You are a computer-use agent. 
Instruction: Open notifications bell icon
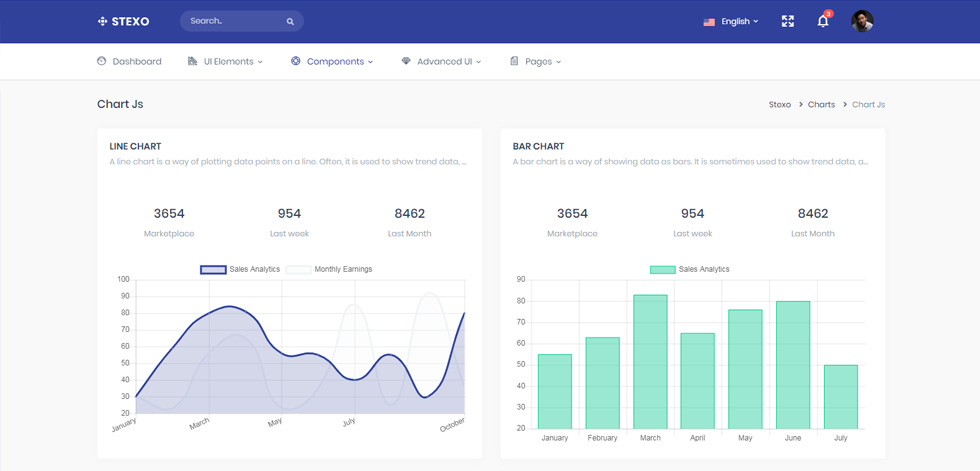[x=823, y=21]
